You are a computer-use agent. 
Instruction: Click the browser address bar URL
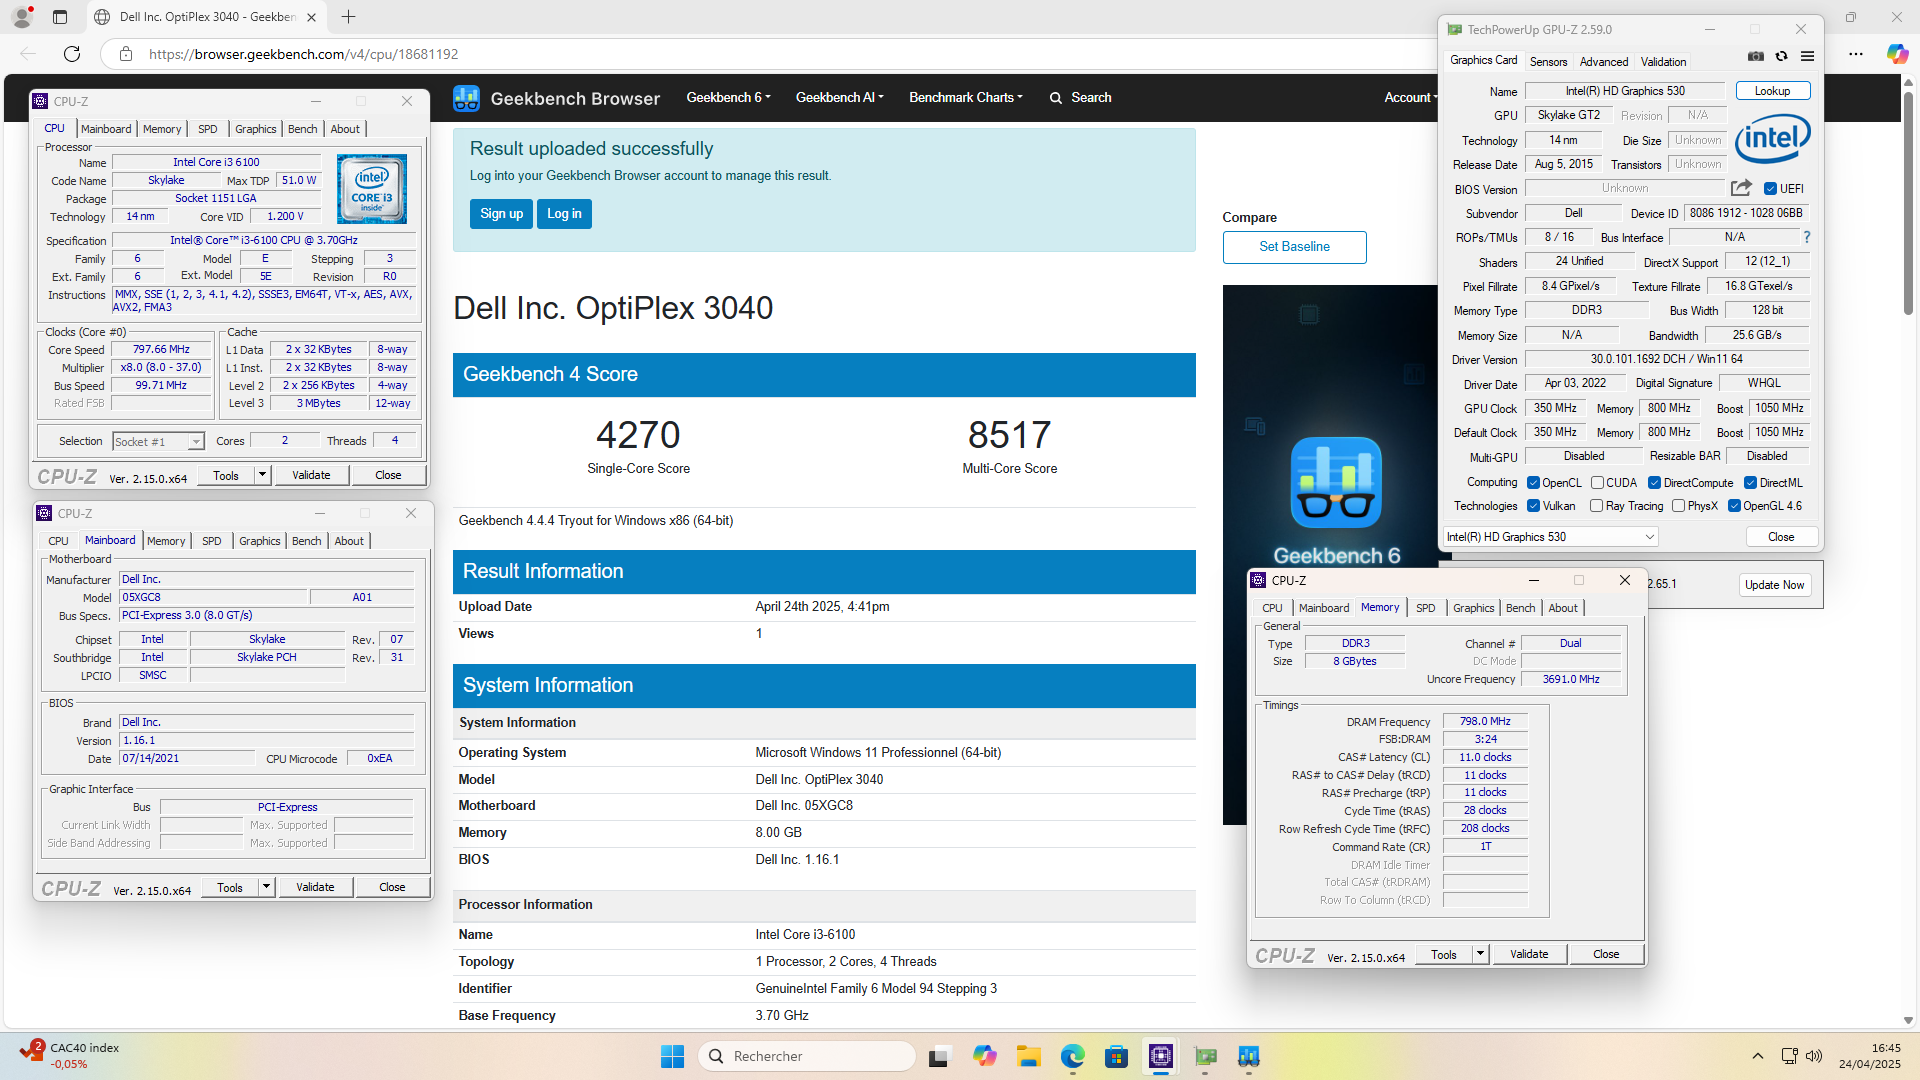303,54
